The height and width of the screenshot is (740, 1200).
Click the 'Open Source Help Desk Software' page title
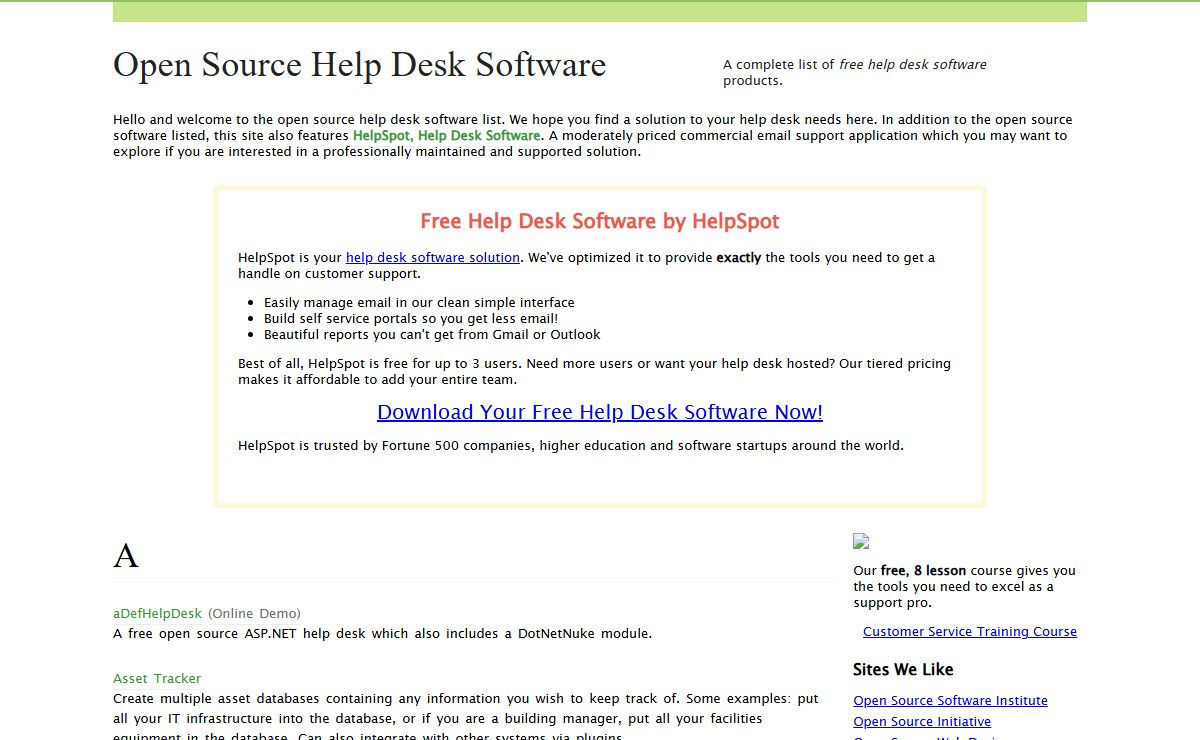pyautogui.click(x=359, y=65)
